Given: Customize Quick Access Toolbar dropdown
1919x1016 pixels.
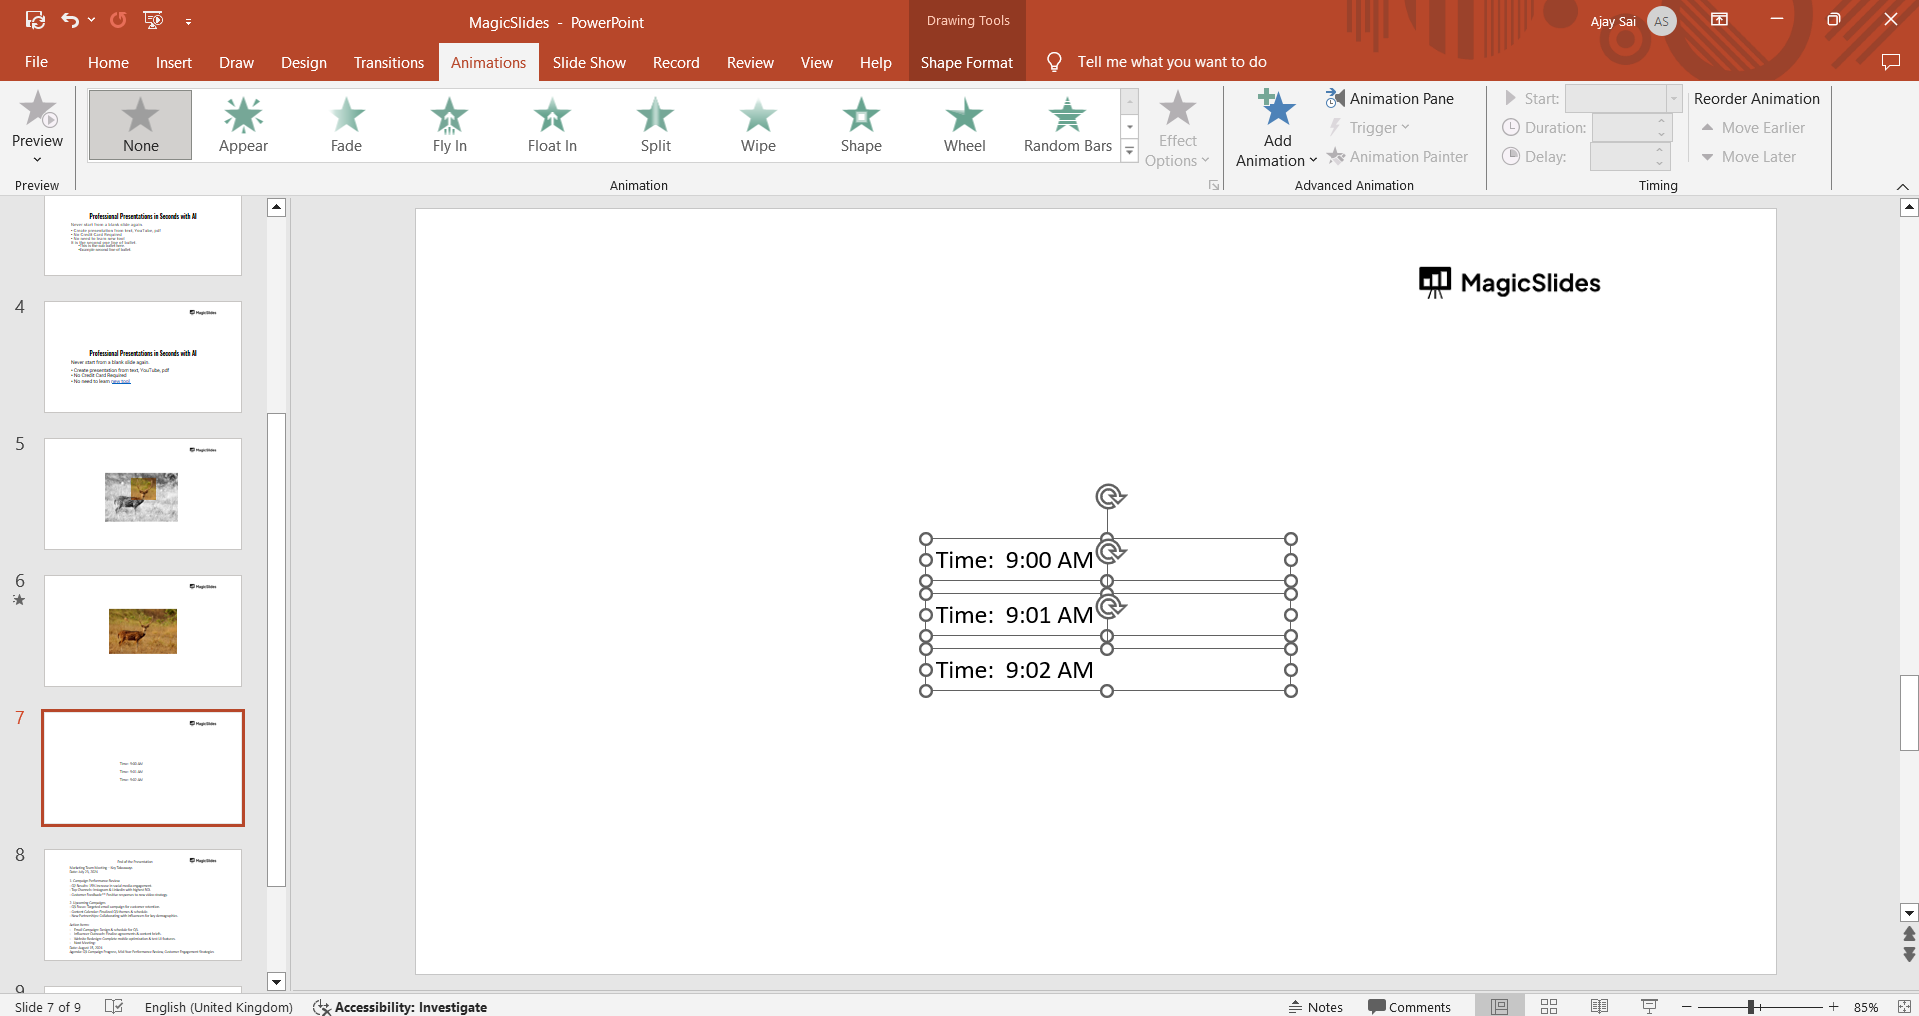Looking at the screenshot, I should pyautogui.click(x=188, y=20).
